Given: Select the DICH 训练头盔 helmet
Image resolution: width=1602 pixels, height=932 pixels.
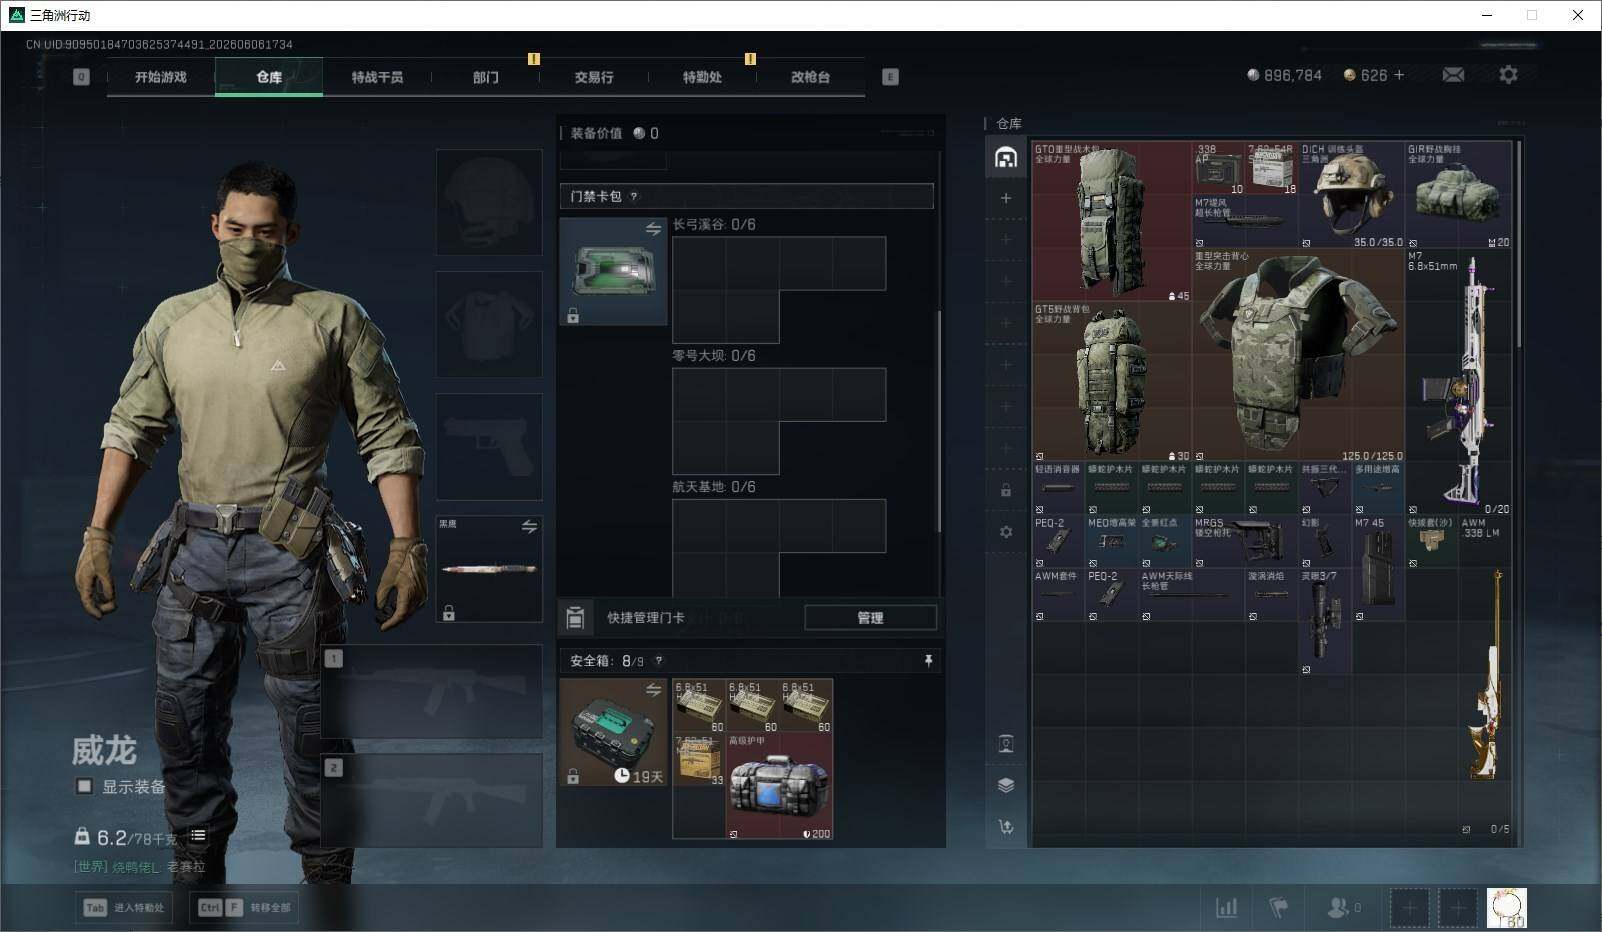Looking at the screenshot, I should (1352, 195).
